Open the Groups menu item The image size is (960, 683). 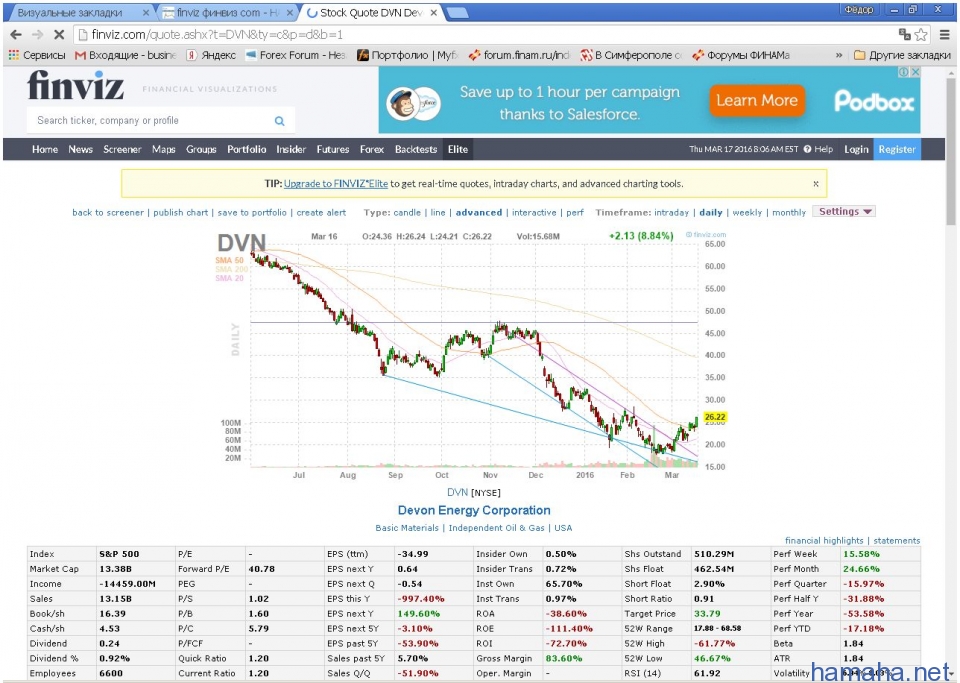tap(201, 149)
